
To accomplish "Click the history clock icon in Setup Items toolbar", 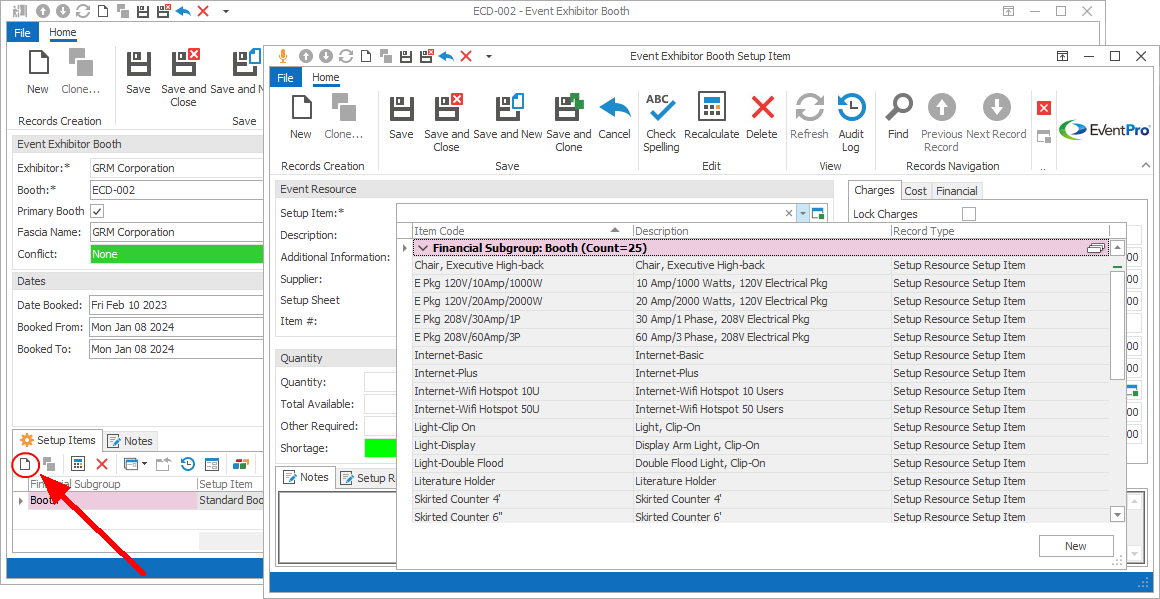I will click(x=188, y=464).
